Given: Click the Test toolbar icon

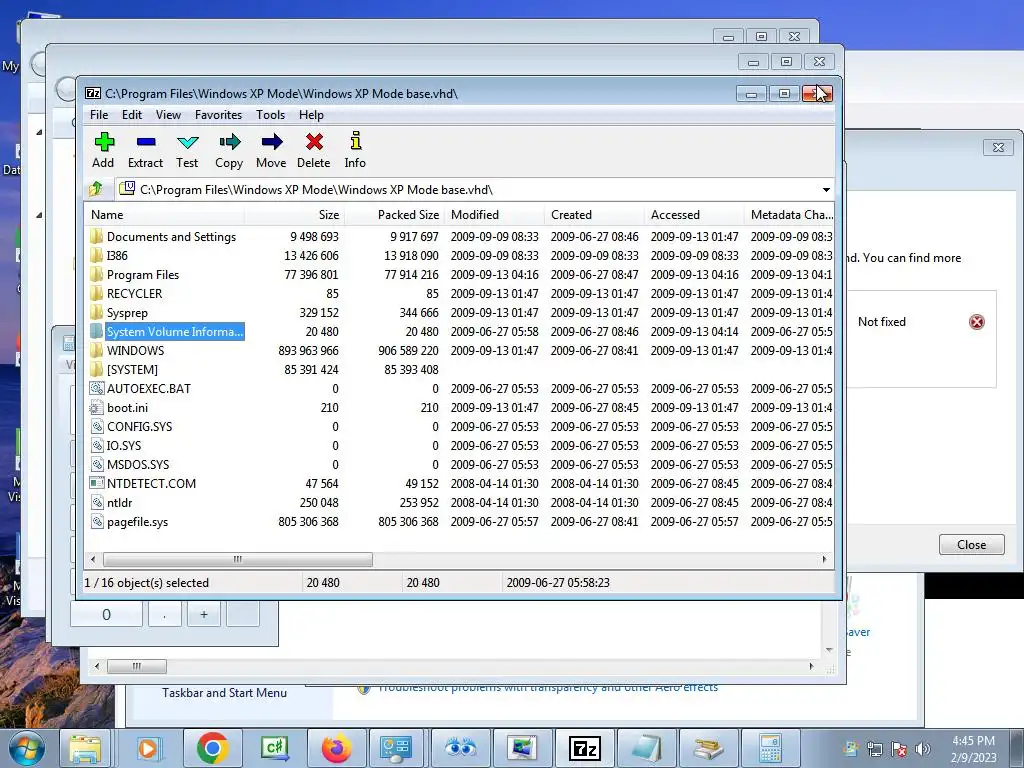Looking at the screenshot, I should point(187,142).
